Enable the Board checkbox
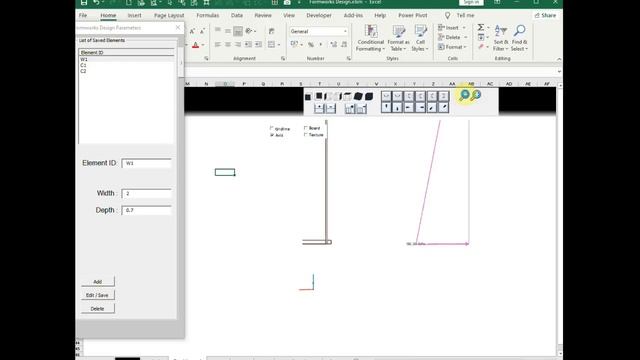640x360 pixels. 305,128
